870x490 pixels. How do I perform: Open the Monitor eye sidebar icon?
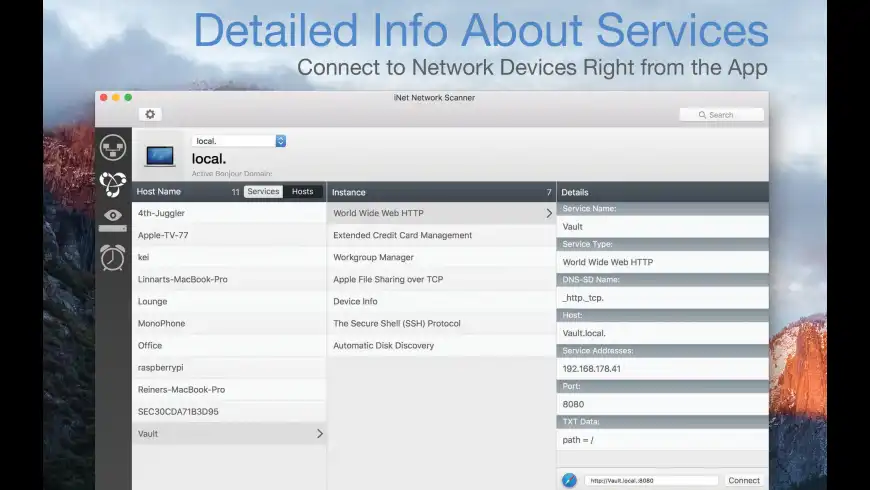[113, 220]
